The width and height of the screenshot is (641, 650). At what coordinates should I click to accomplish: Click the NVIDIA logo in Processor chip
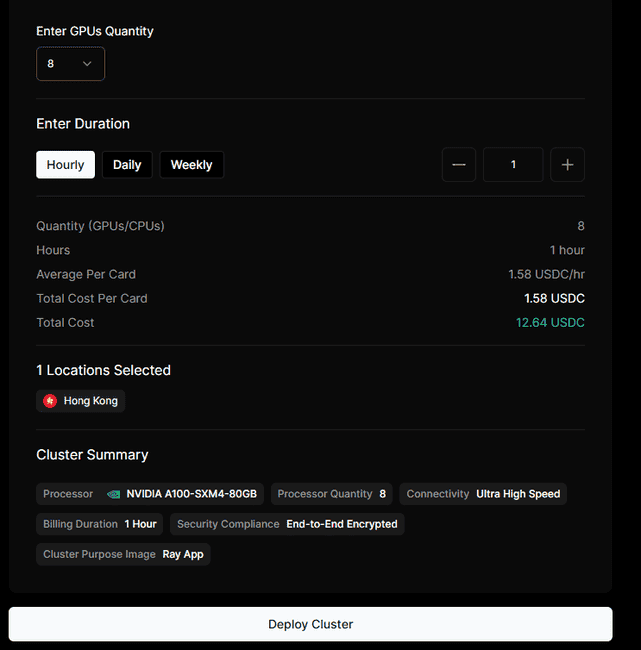point(114,494)
